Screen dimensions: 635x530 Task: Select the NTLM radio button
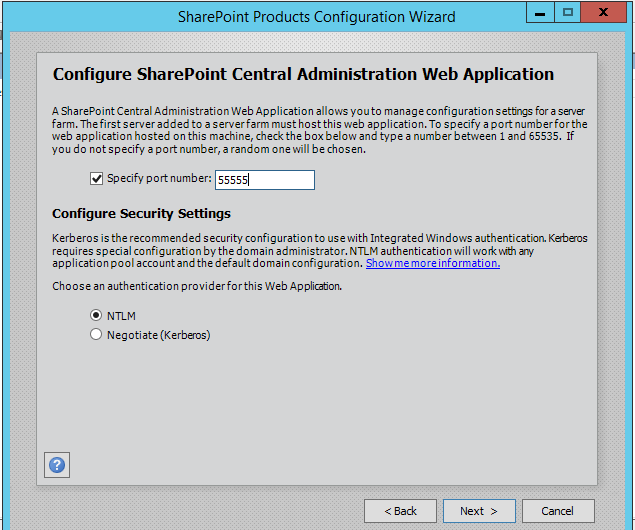click(x=96, y=315)
